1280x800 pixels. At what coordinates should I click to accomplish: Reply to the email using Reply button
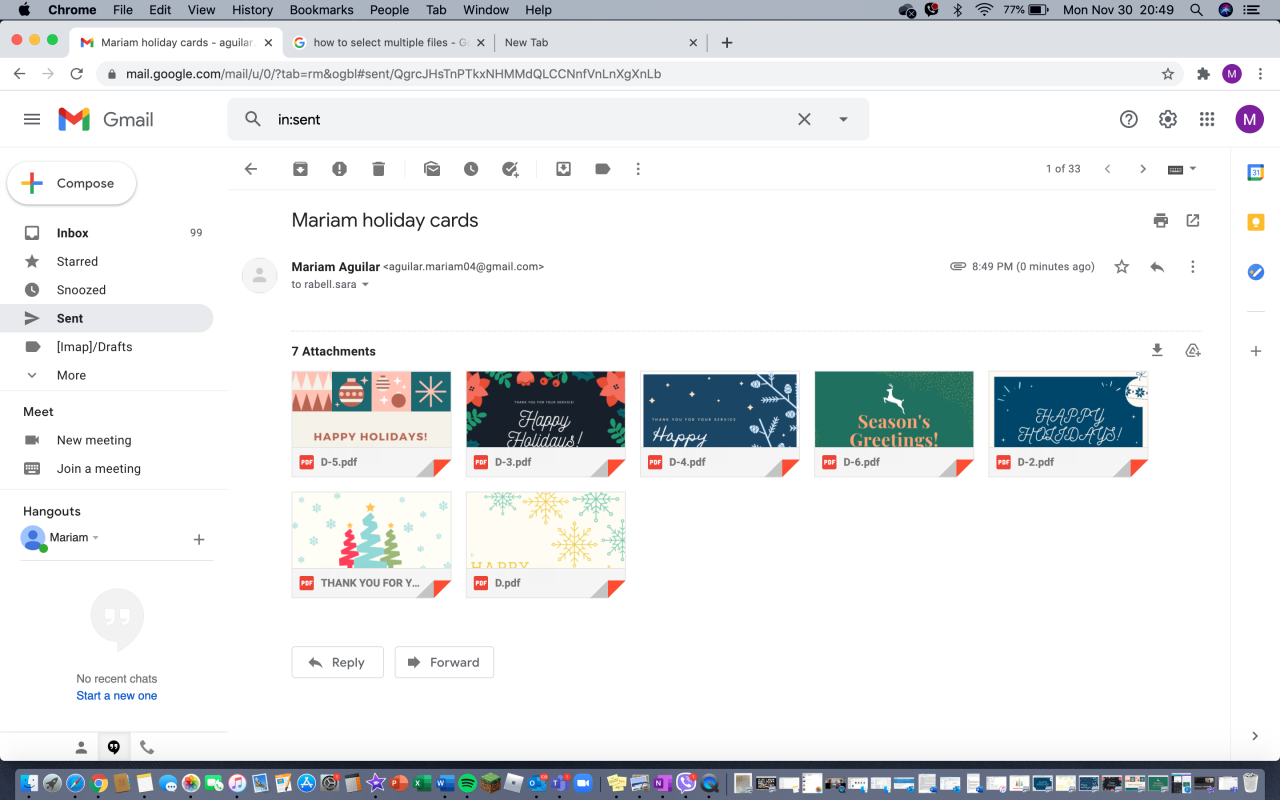(337, 662)
